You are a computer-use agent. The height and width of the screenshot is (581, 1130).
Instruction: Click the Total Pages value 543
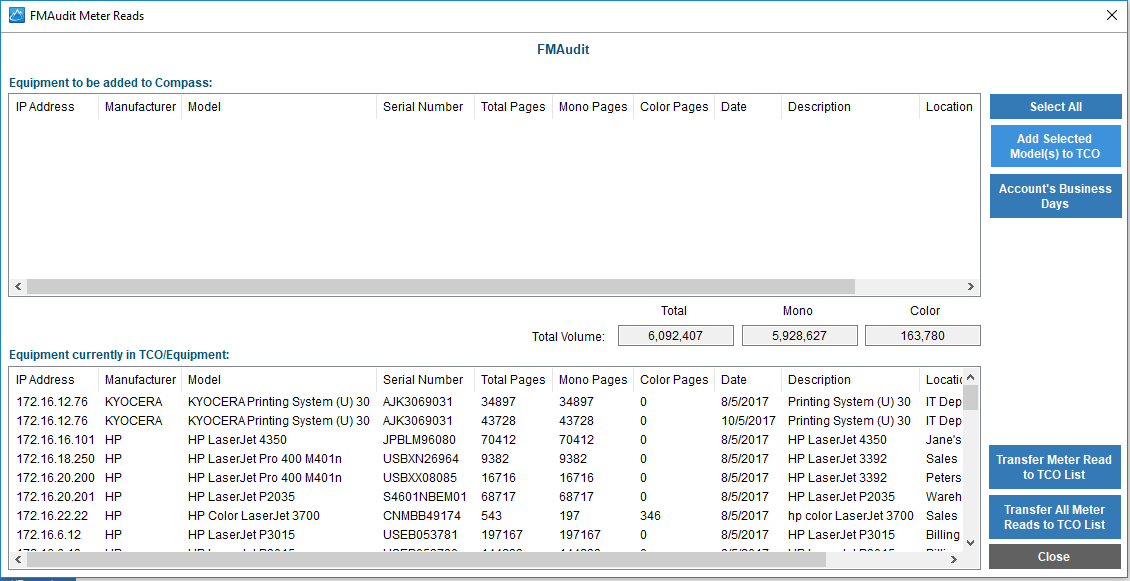pyautogui.click(x=491, y=516)
